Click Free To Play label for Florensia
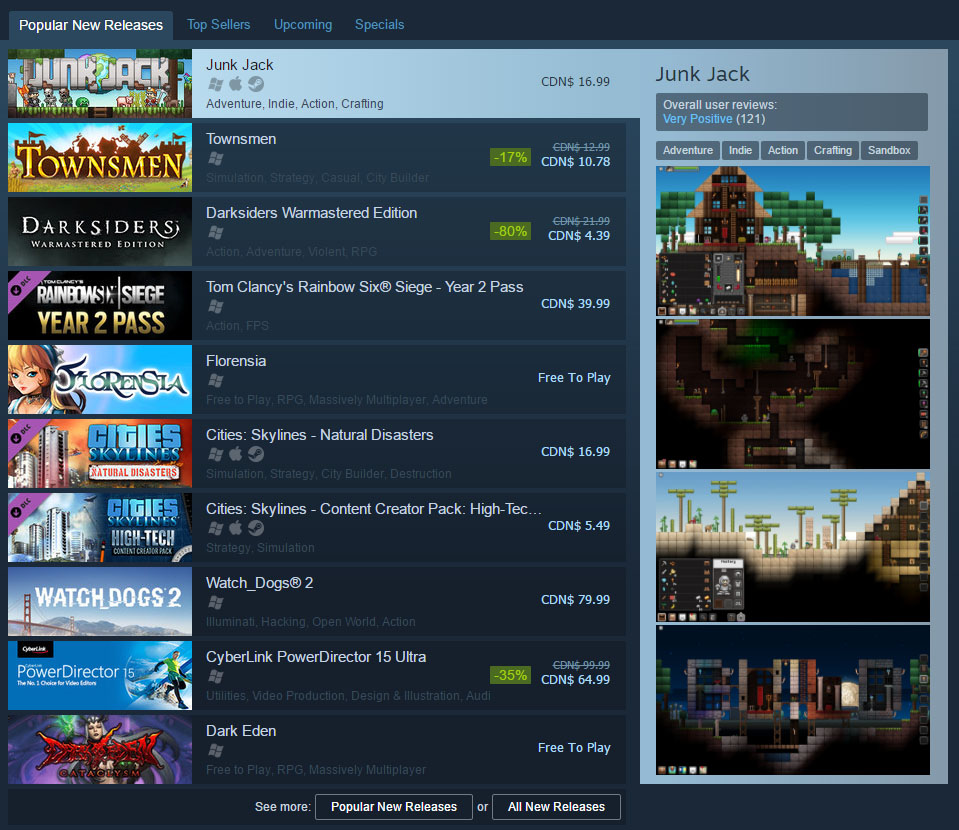Image resolution: width=959 pixels, height=830 pixels. click(574, 378)
